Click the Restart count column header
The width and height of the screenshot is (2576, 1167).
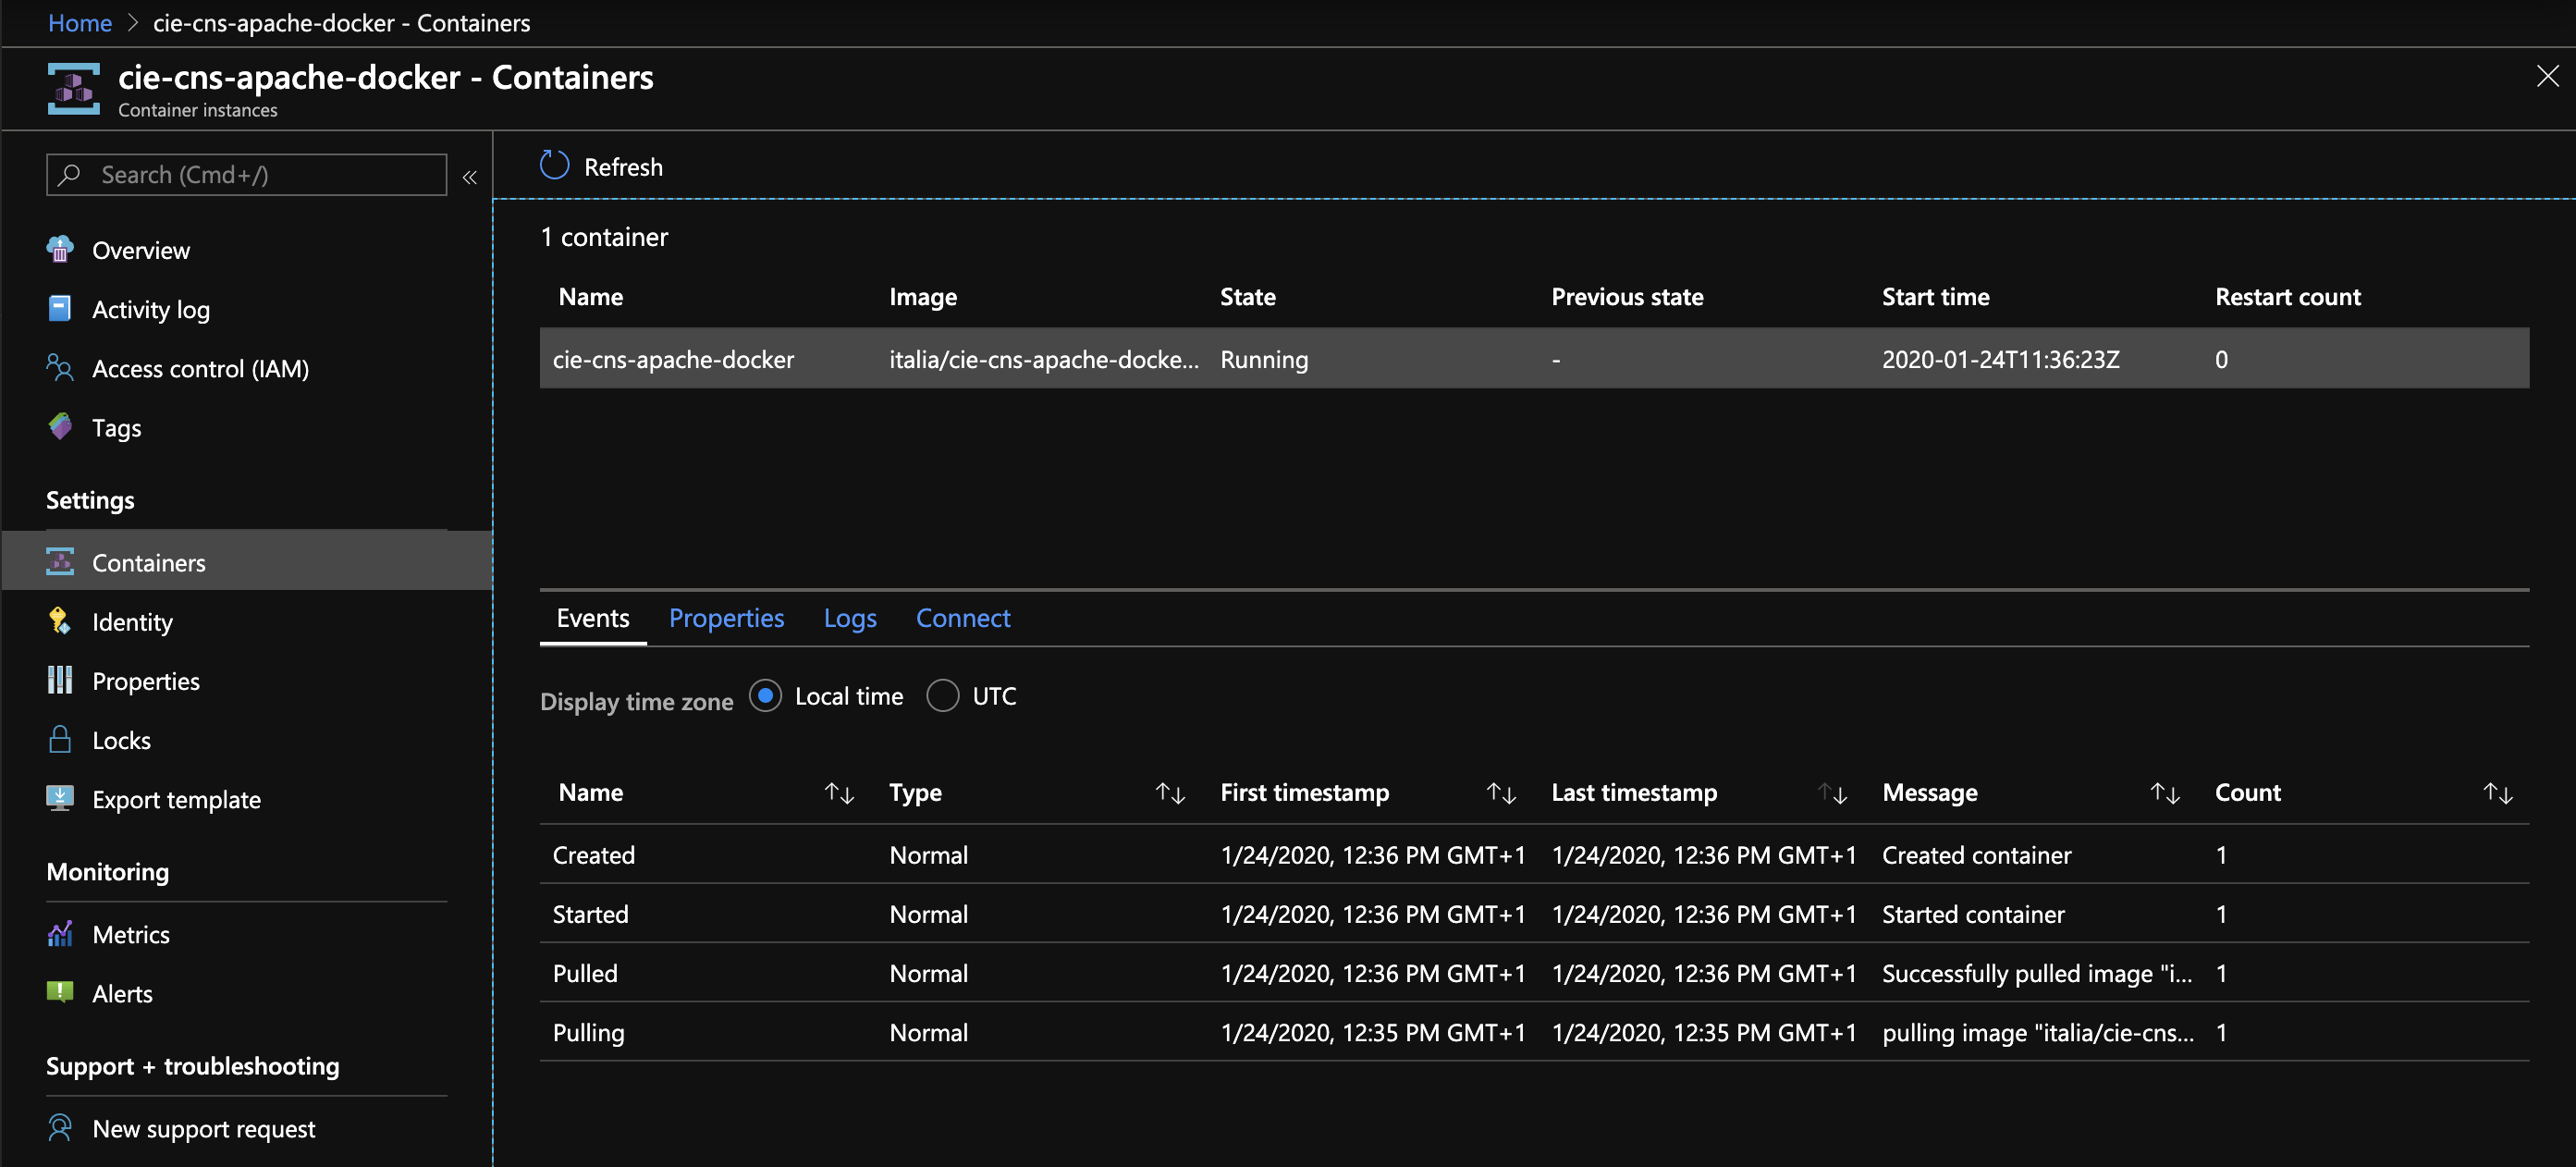coord(2287,296)
